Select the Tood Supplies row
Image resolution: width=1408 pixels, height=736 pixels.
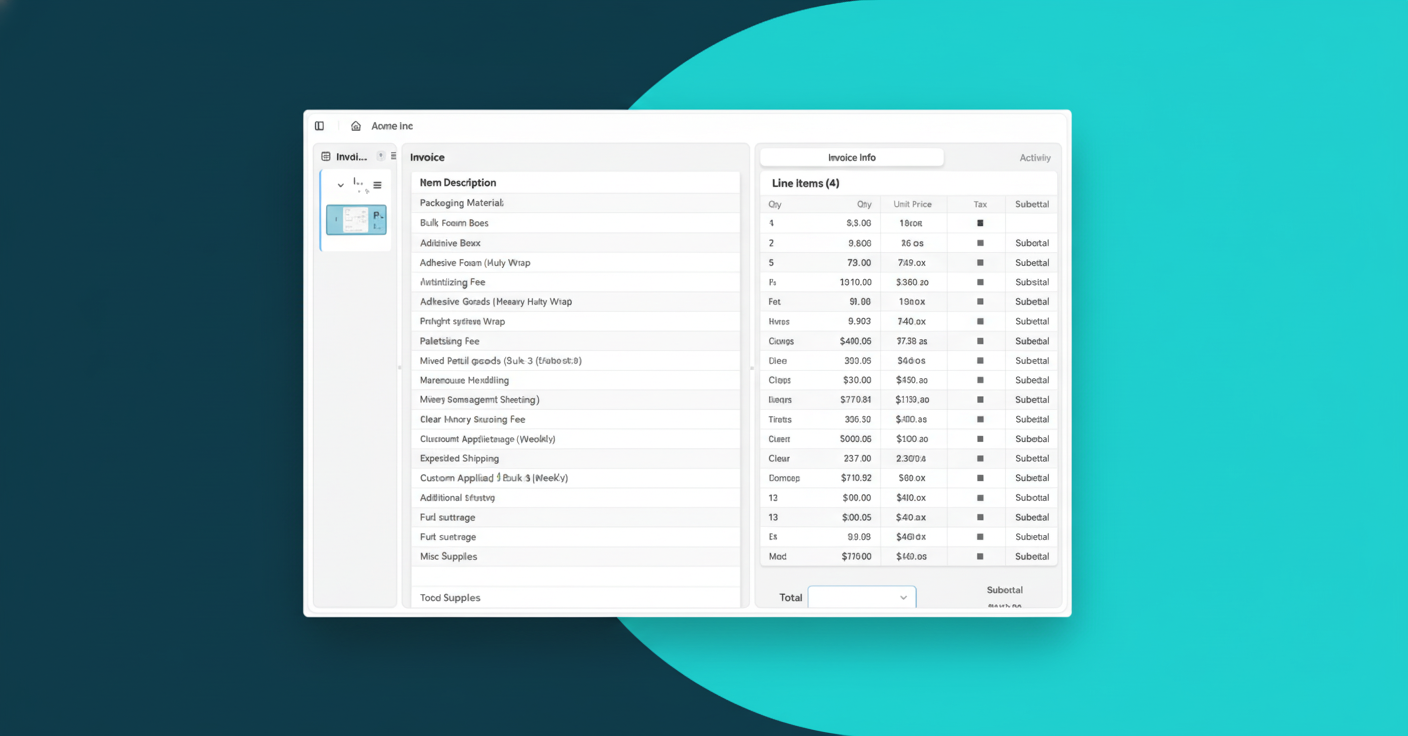(x=575, y=597)
